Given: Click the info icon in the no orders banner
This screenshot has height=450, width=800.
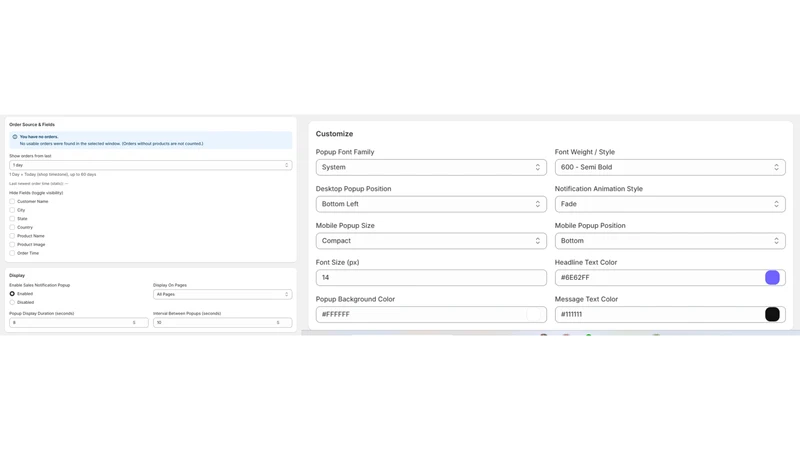Looking at the screenshot, I should (15, 137).
